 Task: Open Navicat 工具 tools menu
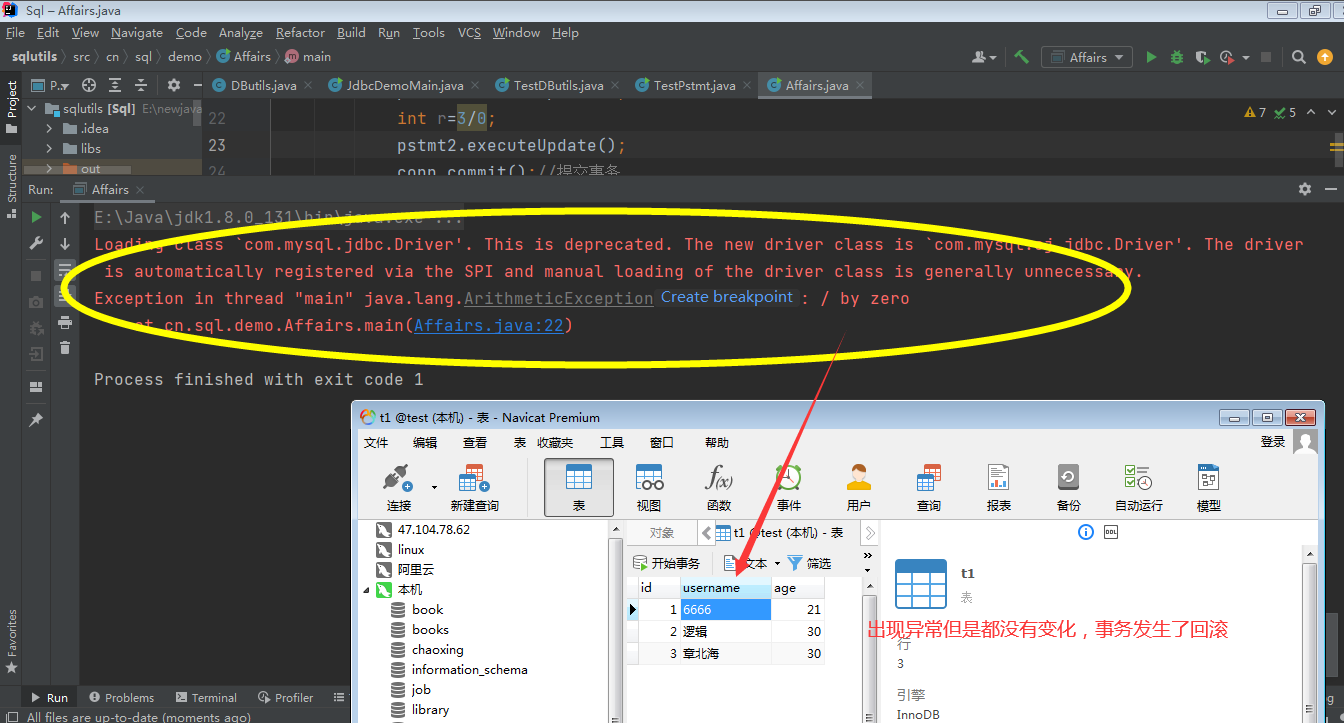tap(611, 442)
